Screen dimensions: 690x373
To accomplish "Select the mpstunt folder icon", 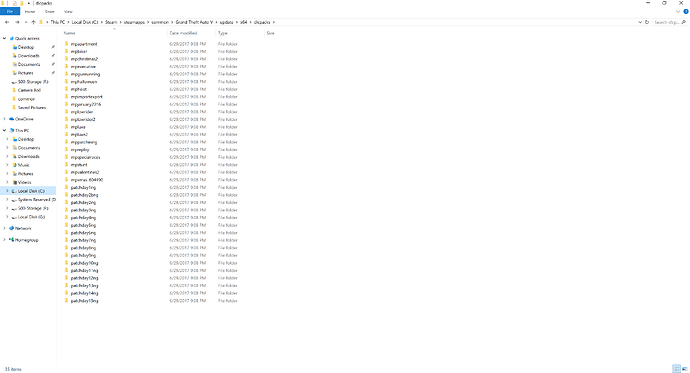I will 66,165.
